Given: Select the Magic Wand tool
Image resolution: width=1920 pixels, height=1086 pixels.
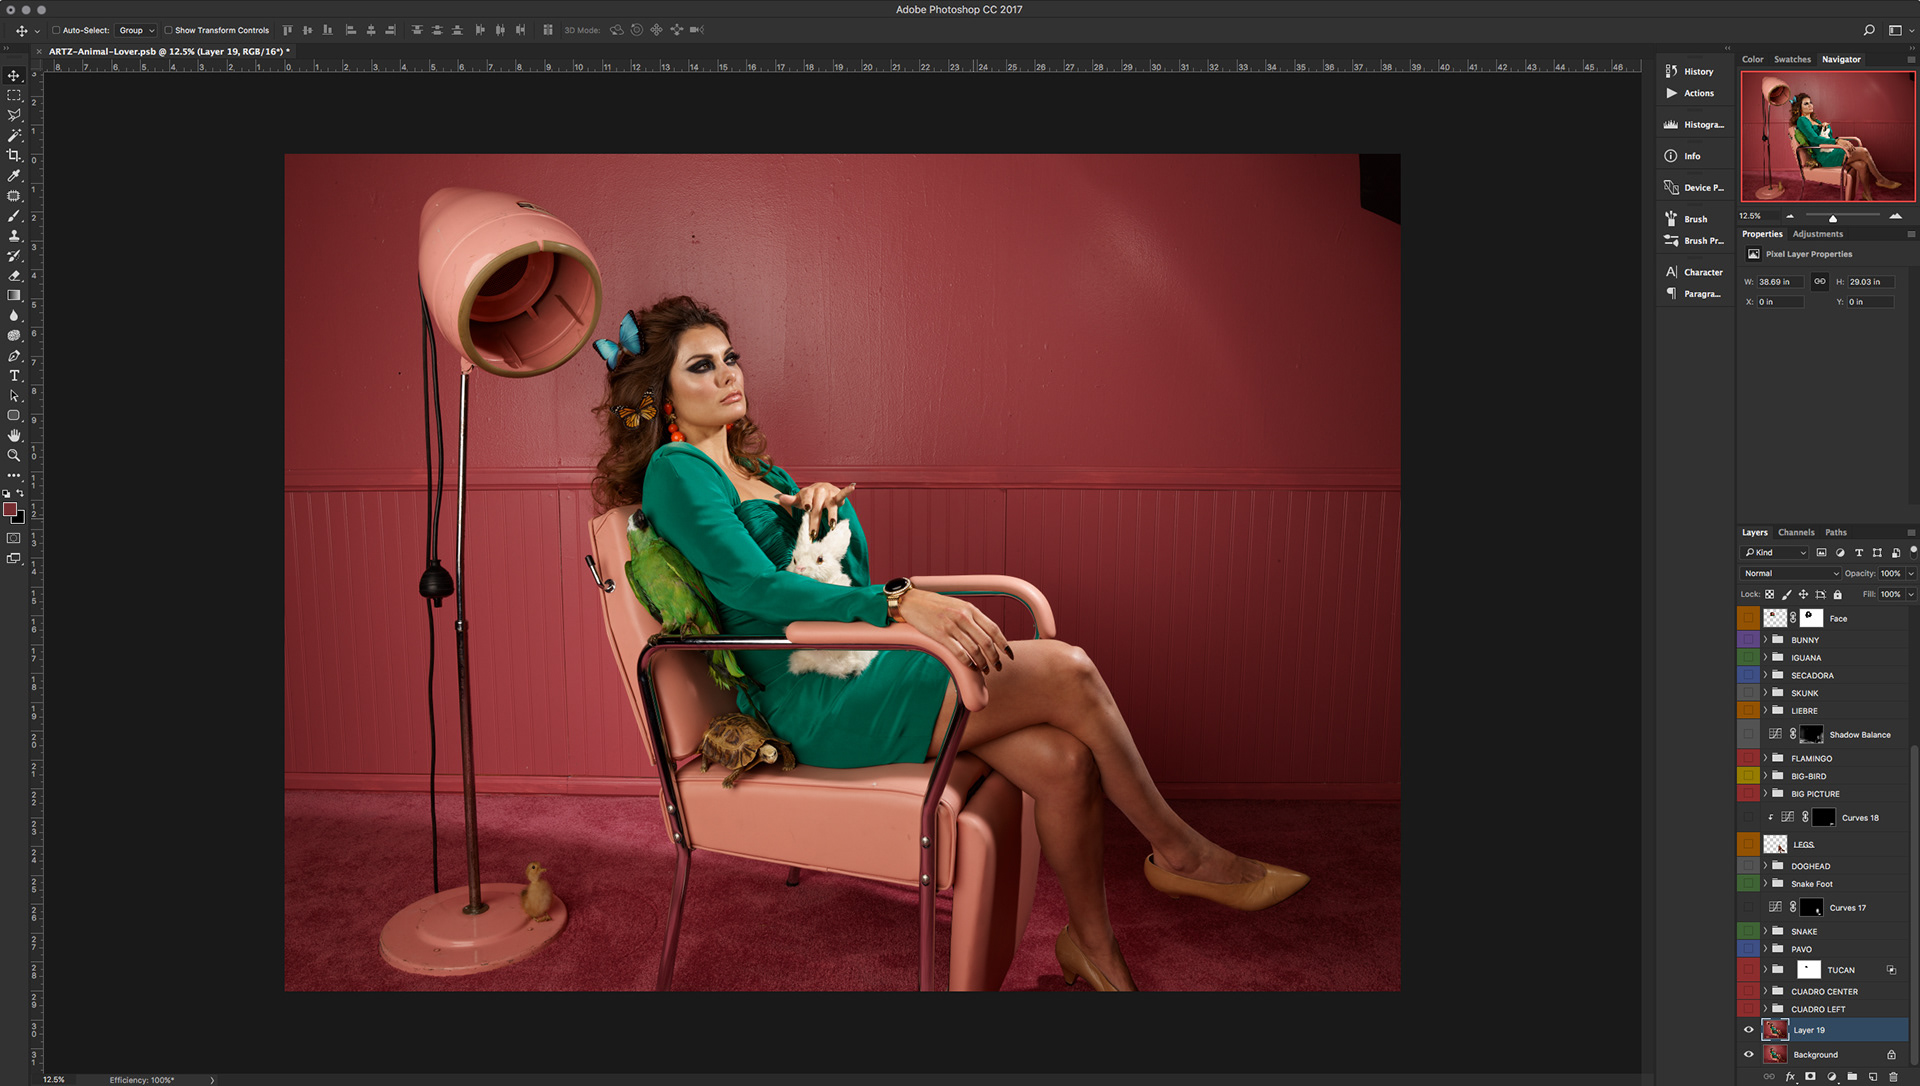Looking at the screenshot, I should (14, 135).
